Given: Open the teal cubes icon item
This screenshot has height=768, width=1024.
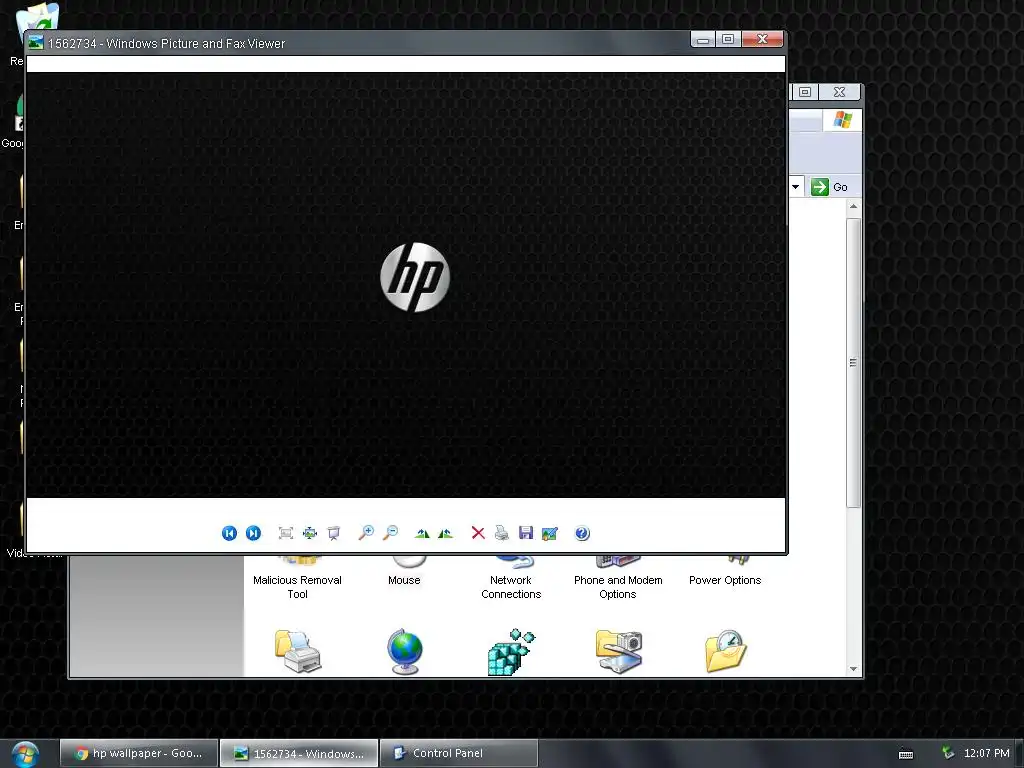Looking at the screenshot, I should click(x=511, y=651).
